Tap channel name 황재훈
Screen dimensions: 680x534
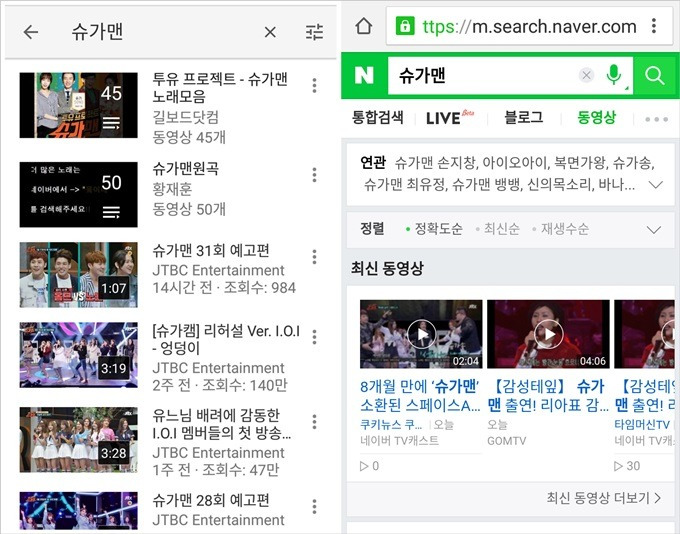pos(172,189)
